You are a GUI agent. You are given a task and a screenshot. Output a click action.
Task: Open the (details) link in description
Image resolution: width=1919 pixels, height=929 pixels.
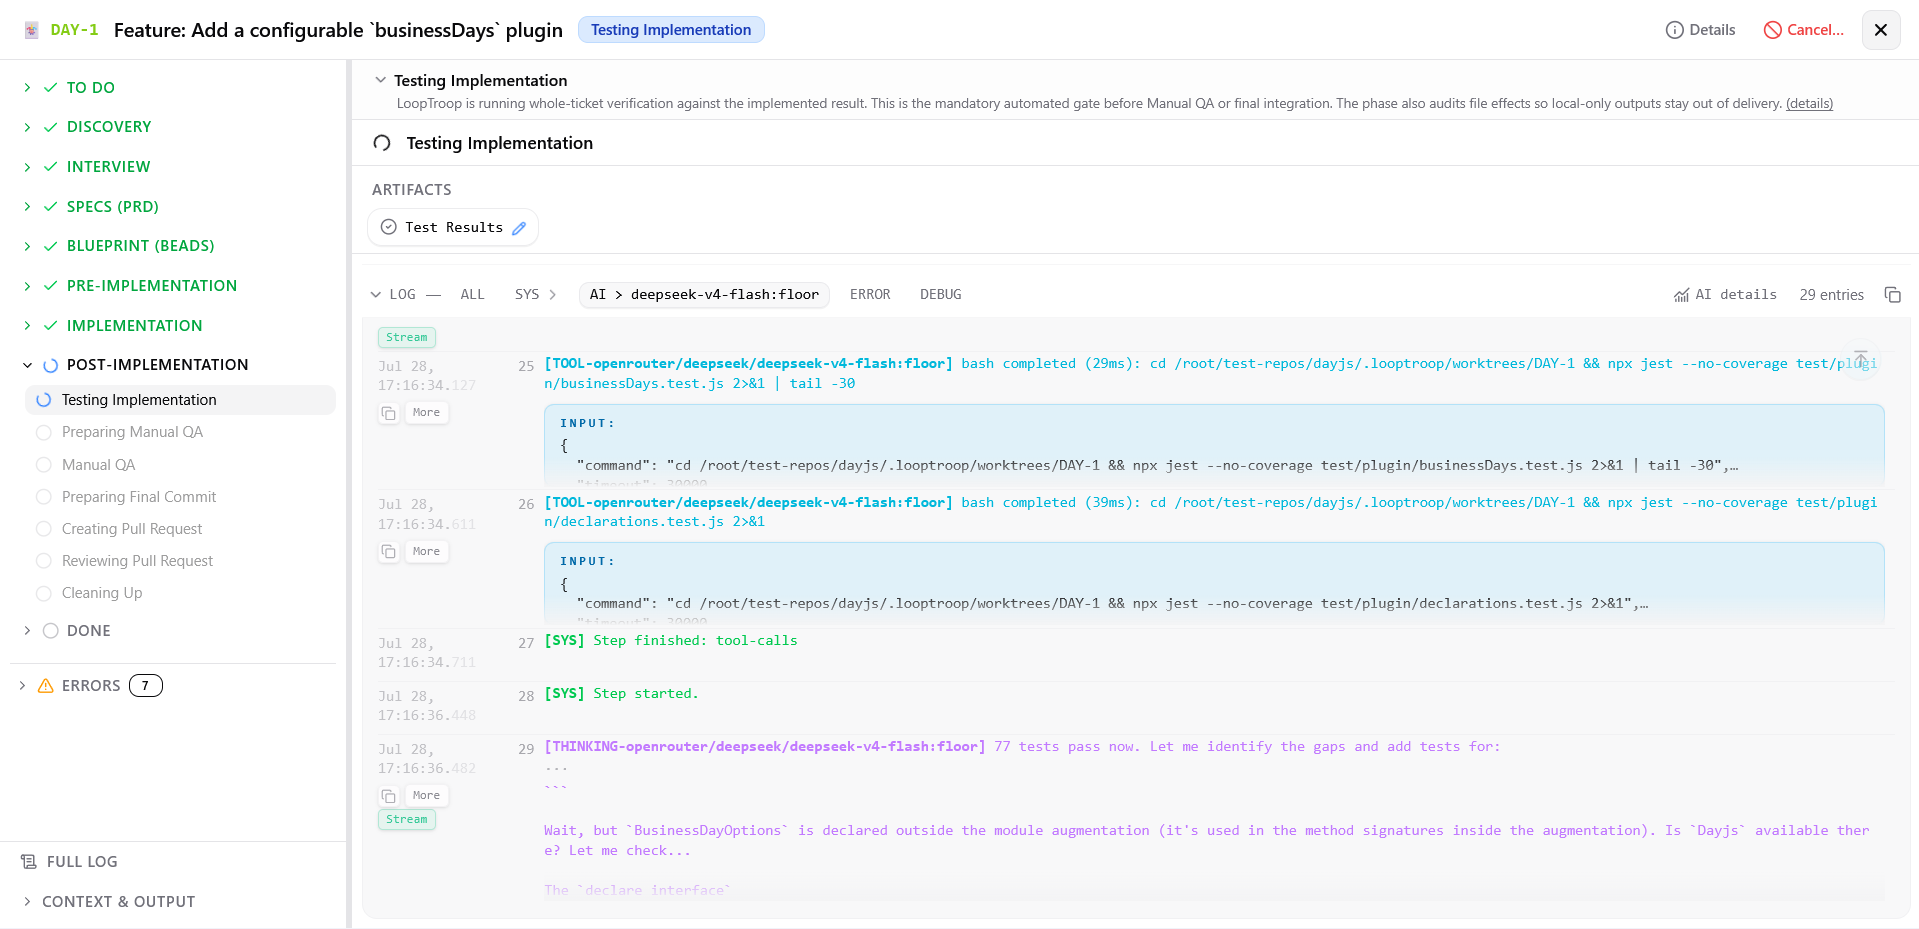coord(1809,103)
